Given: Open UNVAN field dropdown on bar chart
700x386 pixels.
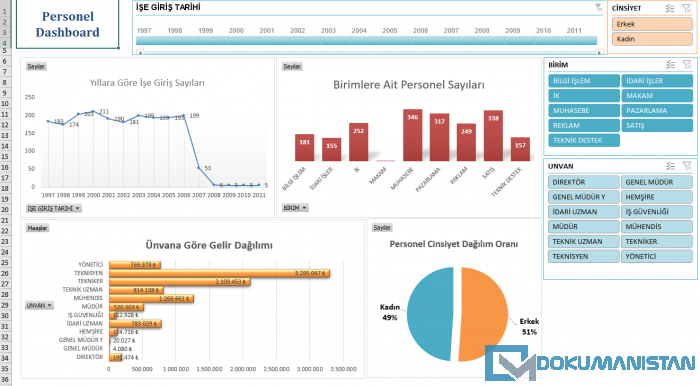Looking at the screenshot, I should pos(39,306).
